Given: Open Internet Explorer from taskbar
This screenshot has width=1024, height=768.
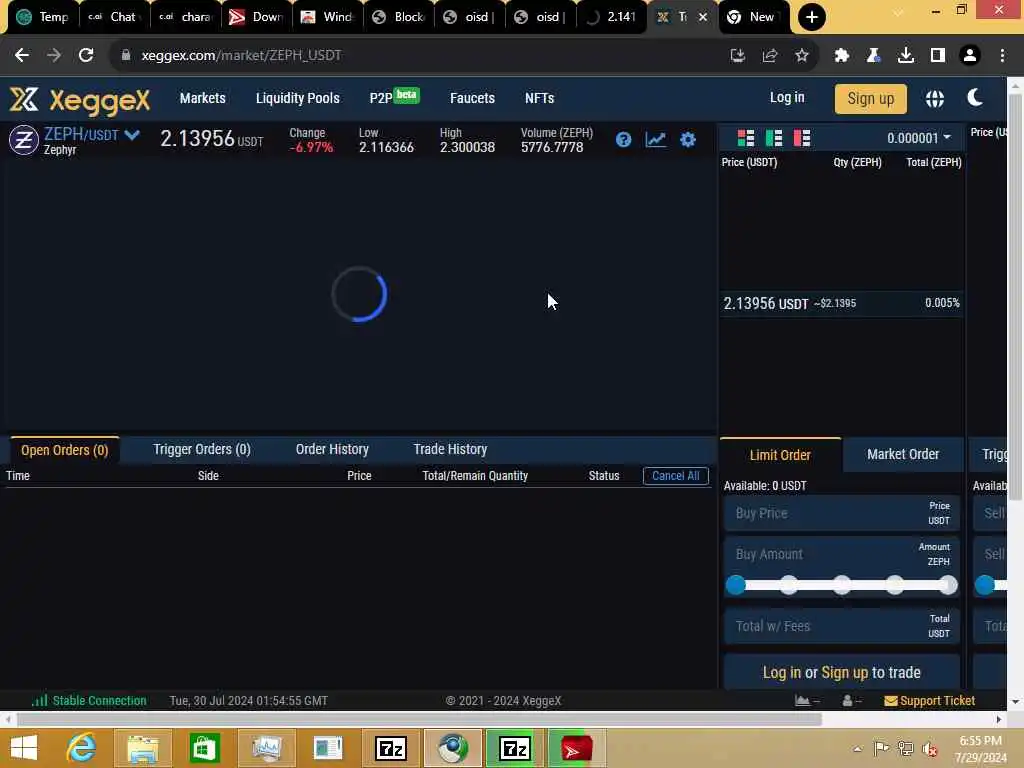Looking at the screenshot, I should point(81,748).
